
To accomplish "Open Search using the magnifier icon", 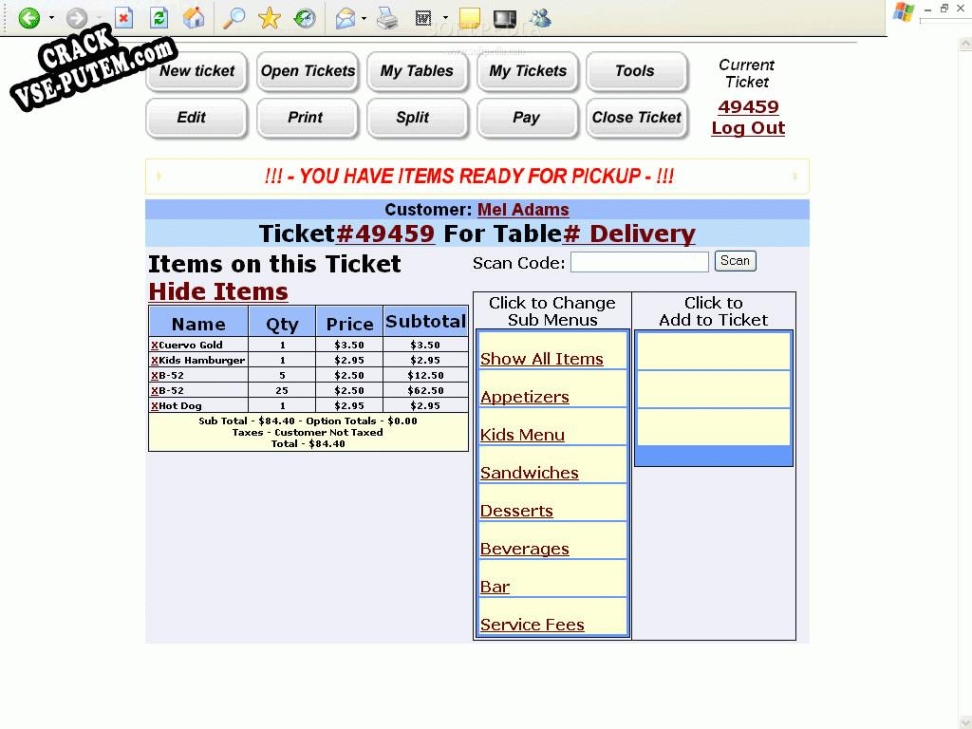I will [x=233, y=18].
